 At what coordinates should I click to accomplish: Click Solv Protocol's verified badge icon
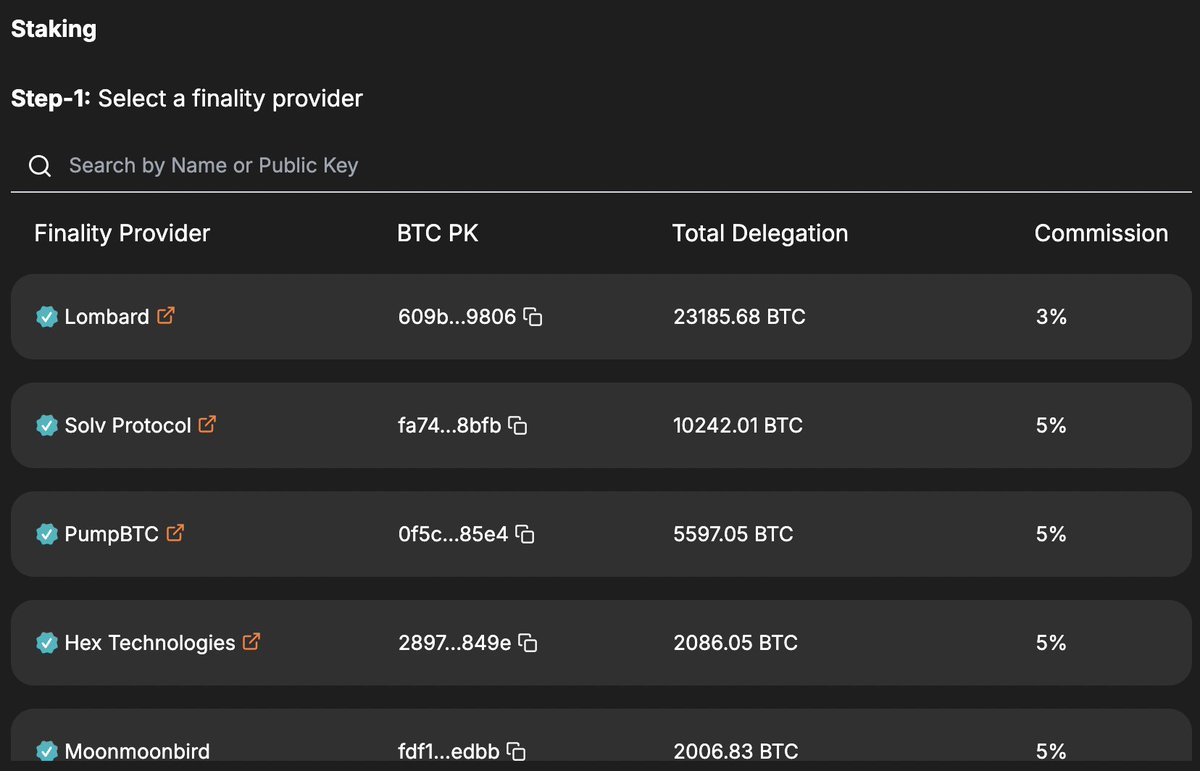46,426
